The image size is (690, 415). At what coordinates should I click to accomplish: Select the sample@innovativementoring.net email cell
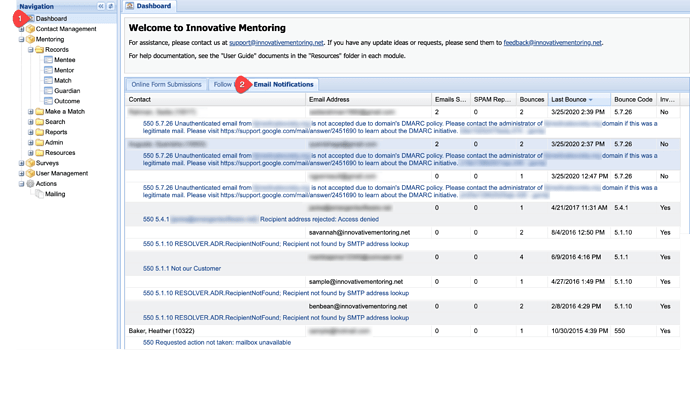coord(356,282)
